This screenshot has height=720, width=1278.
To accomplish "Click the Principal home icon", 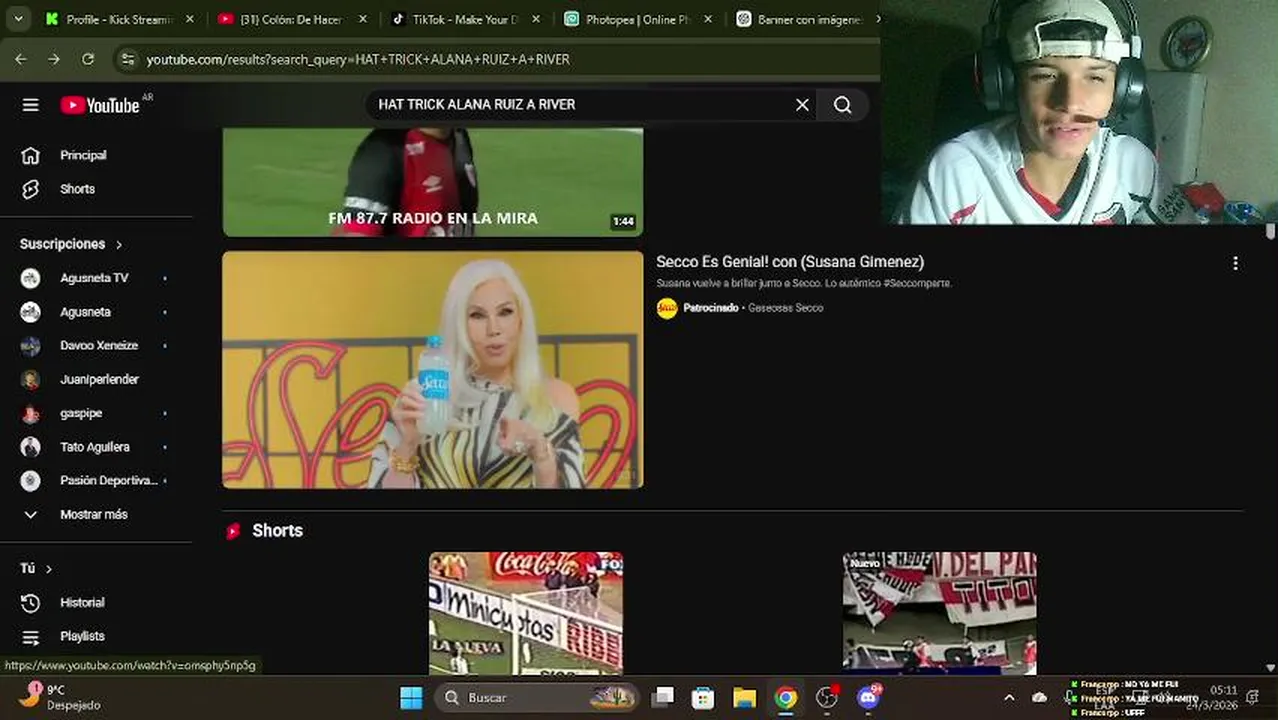I will [31, 155].
